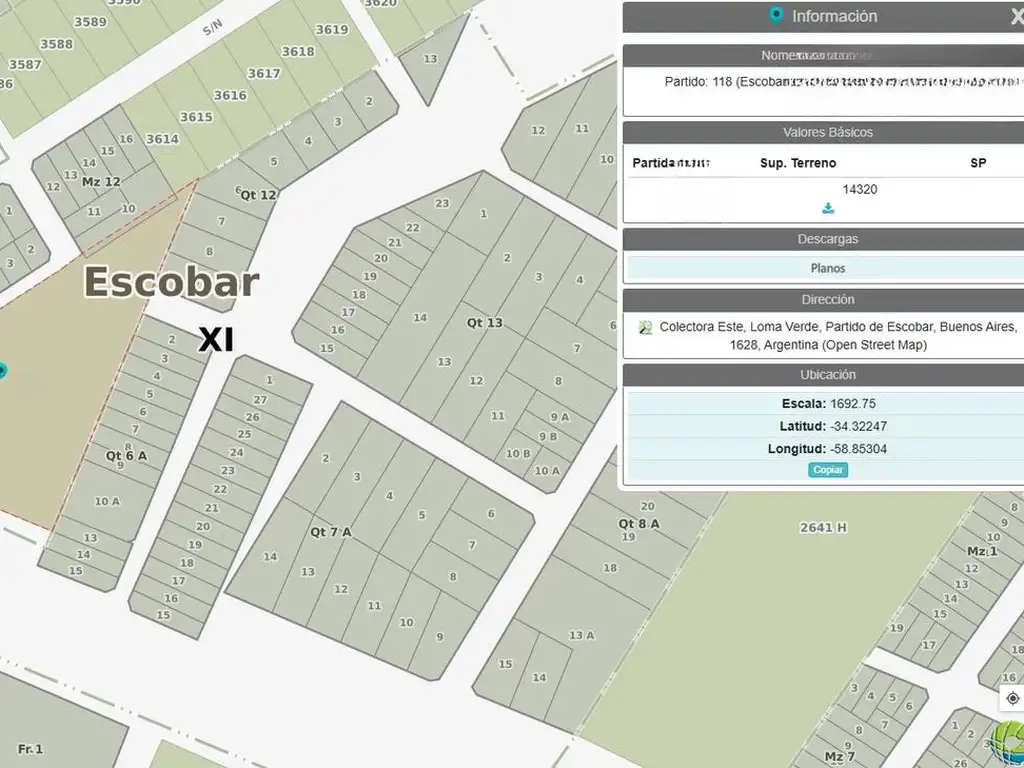The image size is (1024, 768).
Task: Click the teal pin icon beside Información
Action: (776, 16)
